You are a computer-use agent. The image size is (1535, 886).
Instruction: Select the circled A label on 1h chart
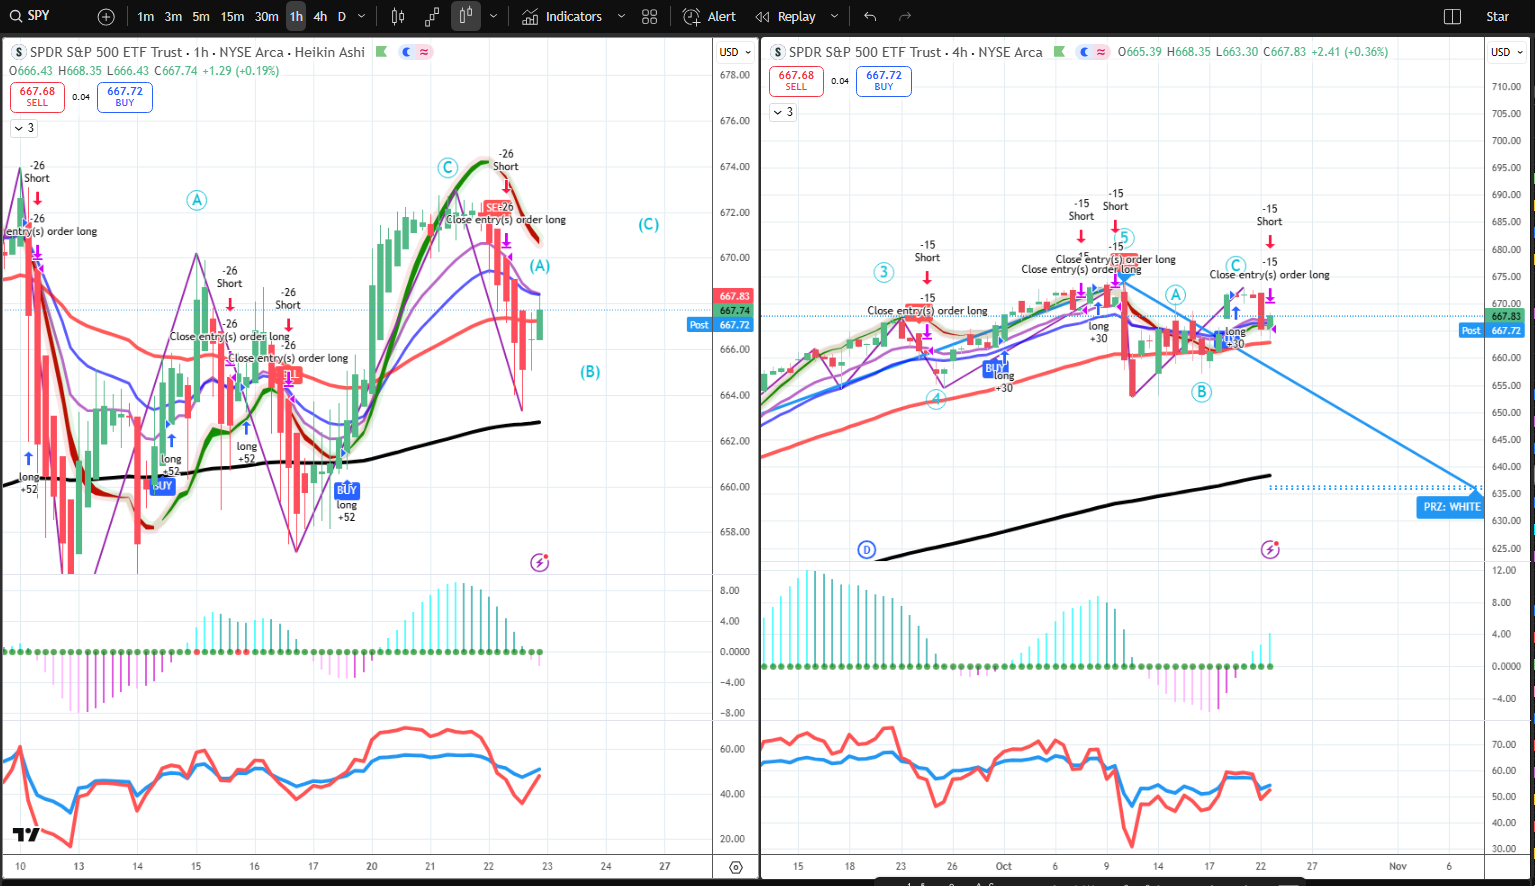pos(197,200)
